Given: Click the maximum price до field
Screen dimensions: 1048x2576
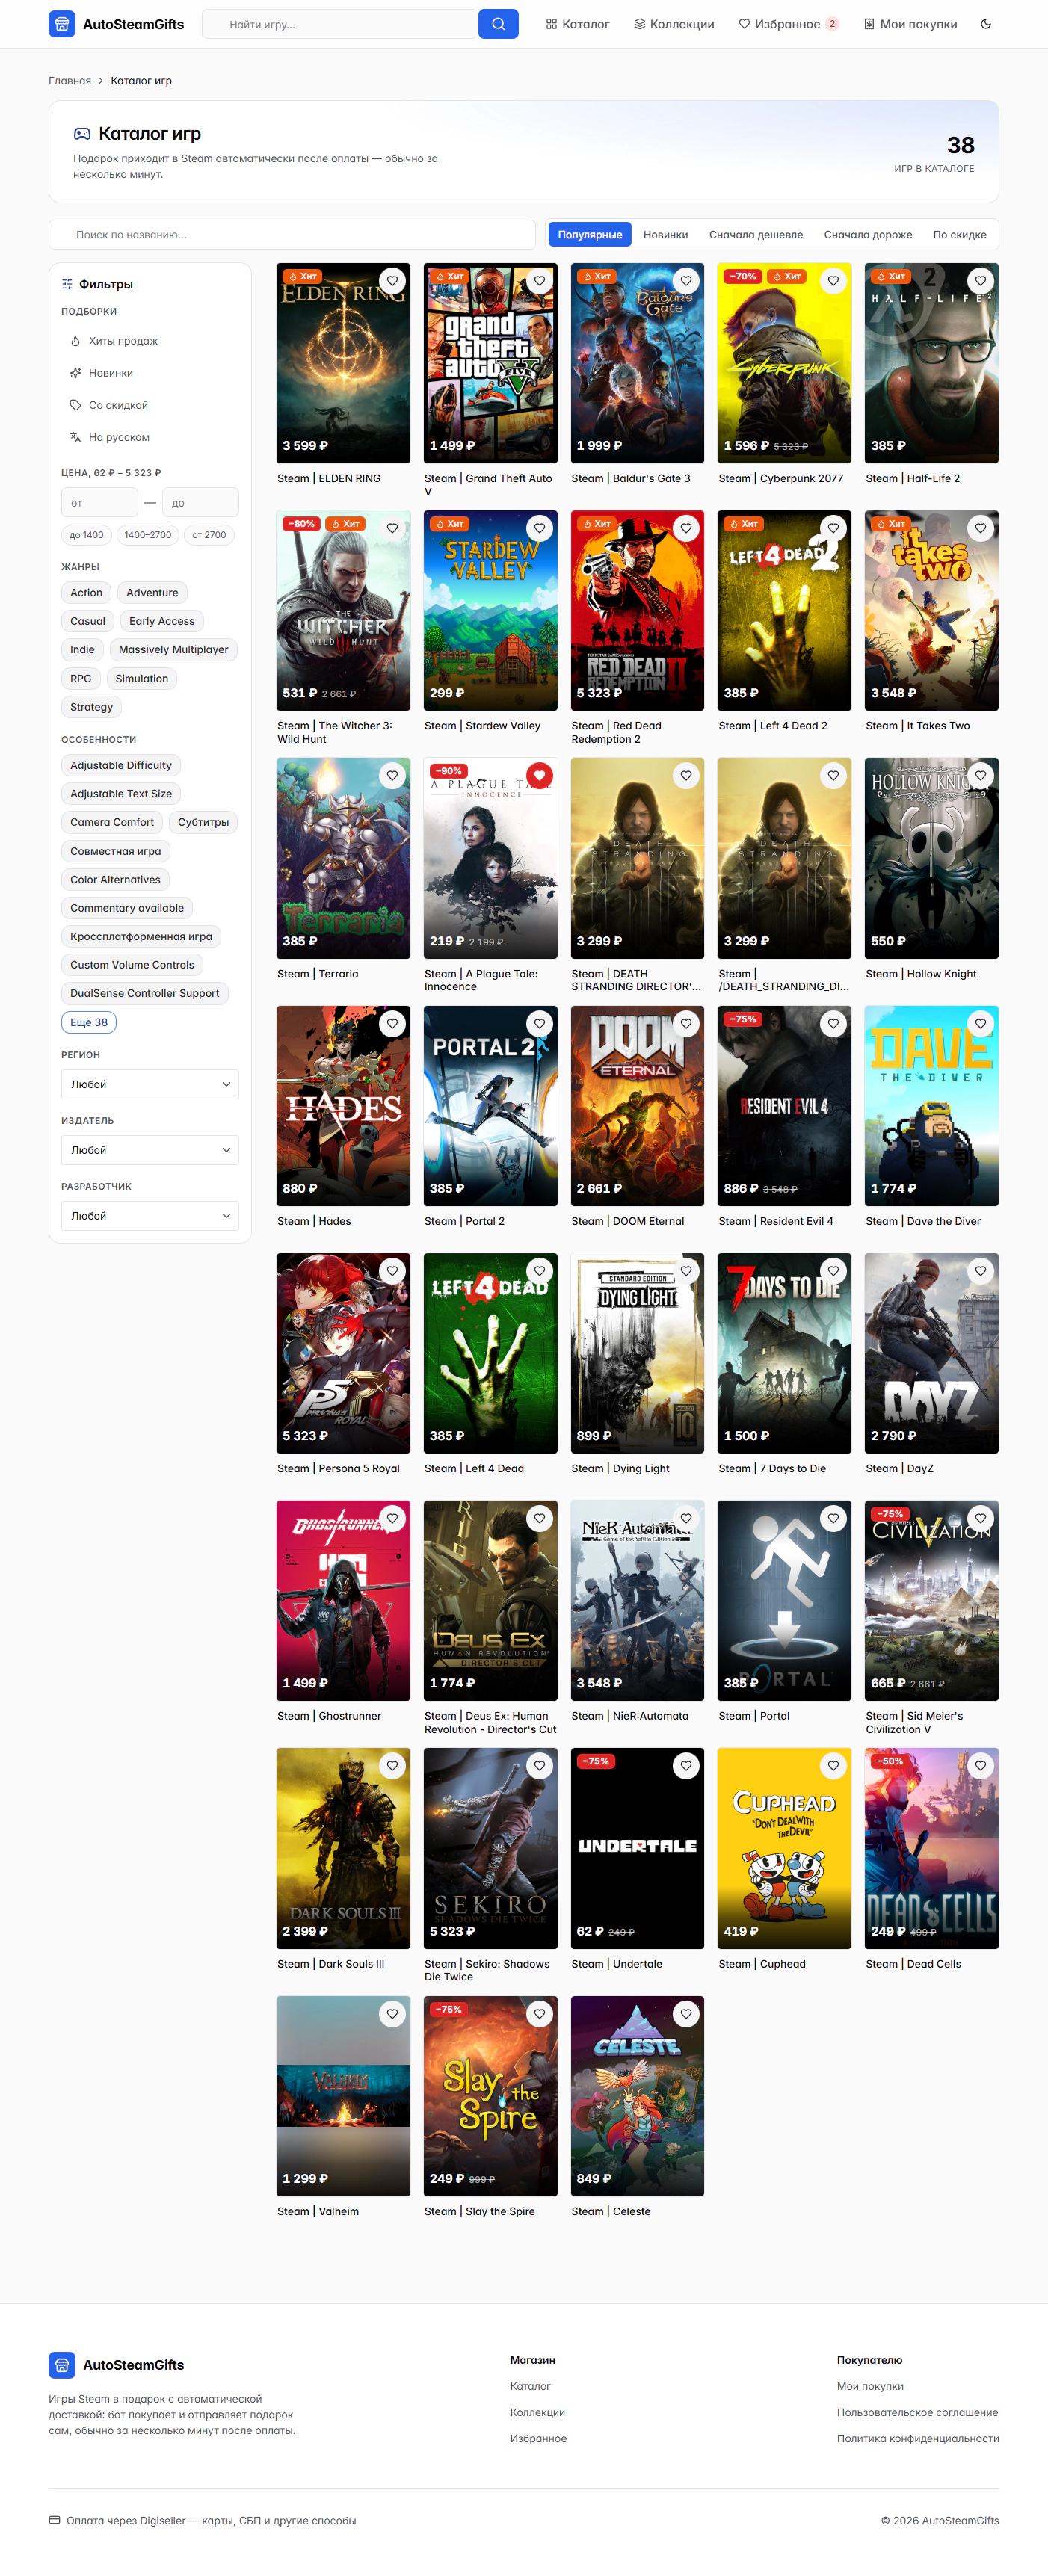Looking at the screenshot, I should tap(201, 503).
